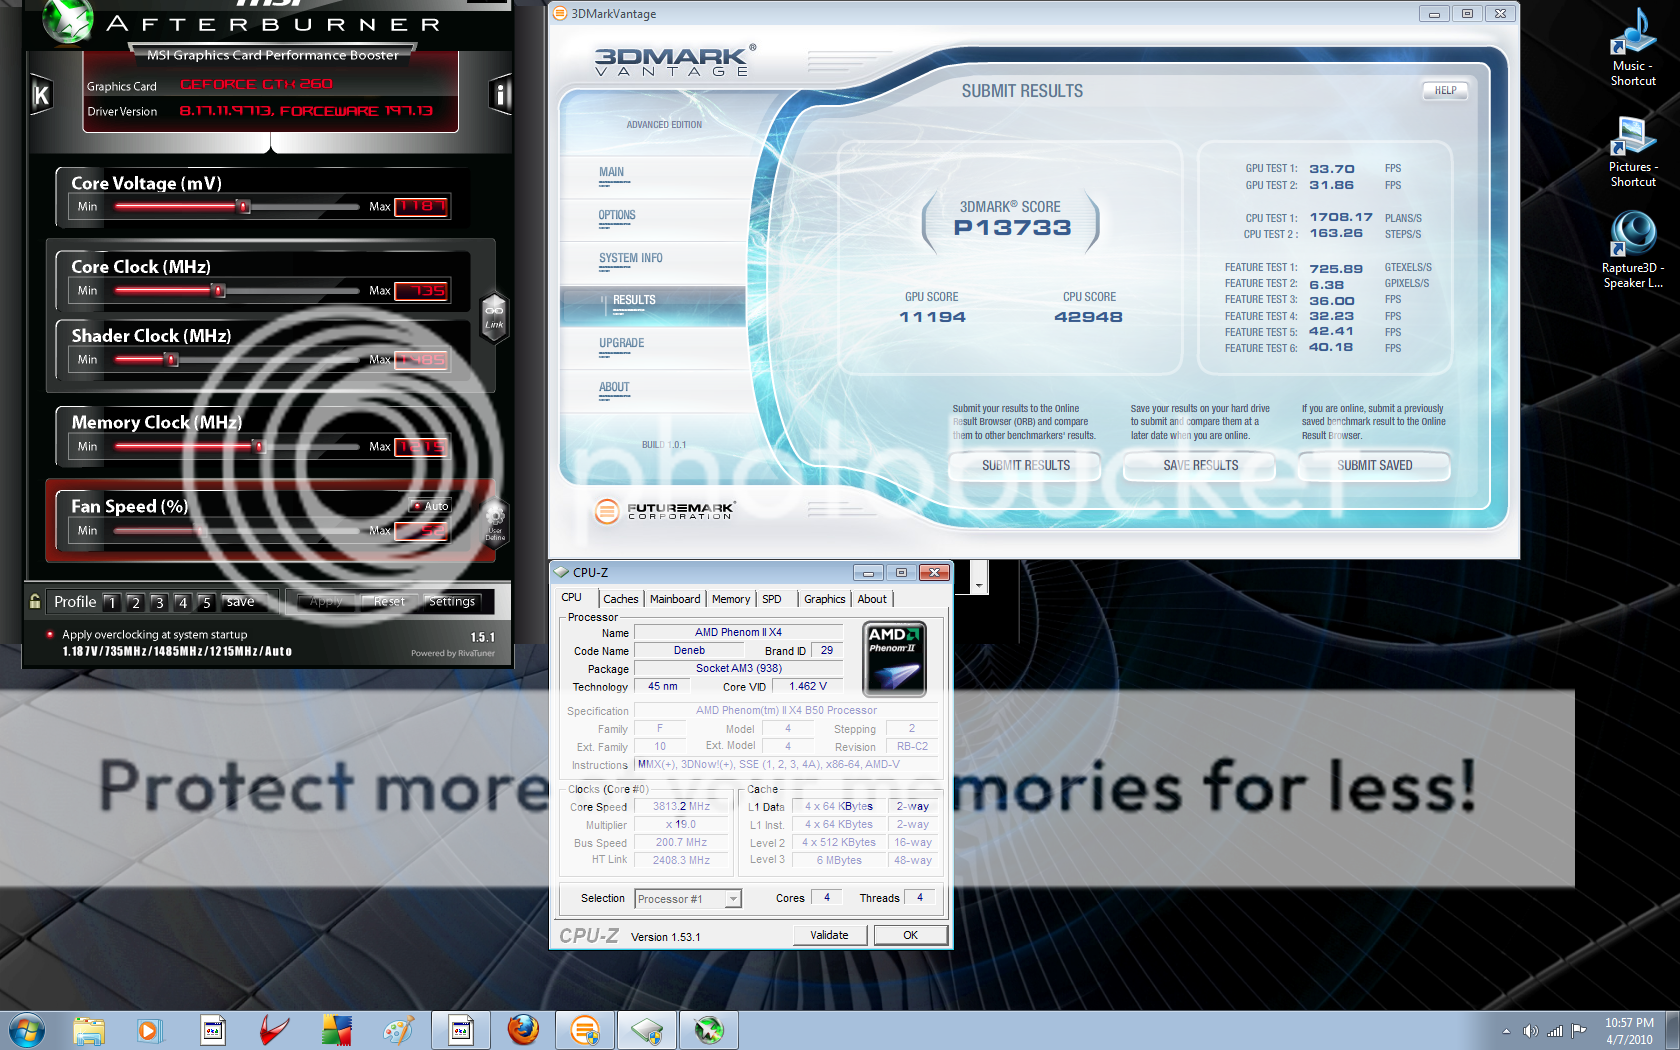Switch to Graphics tab in CPU-Z

825,599
